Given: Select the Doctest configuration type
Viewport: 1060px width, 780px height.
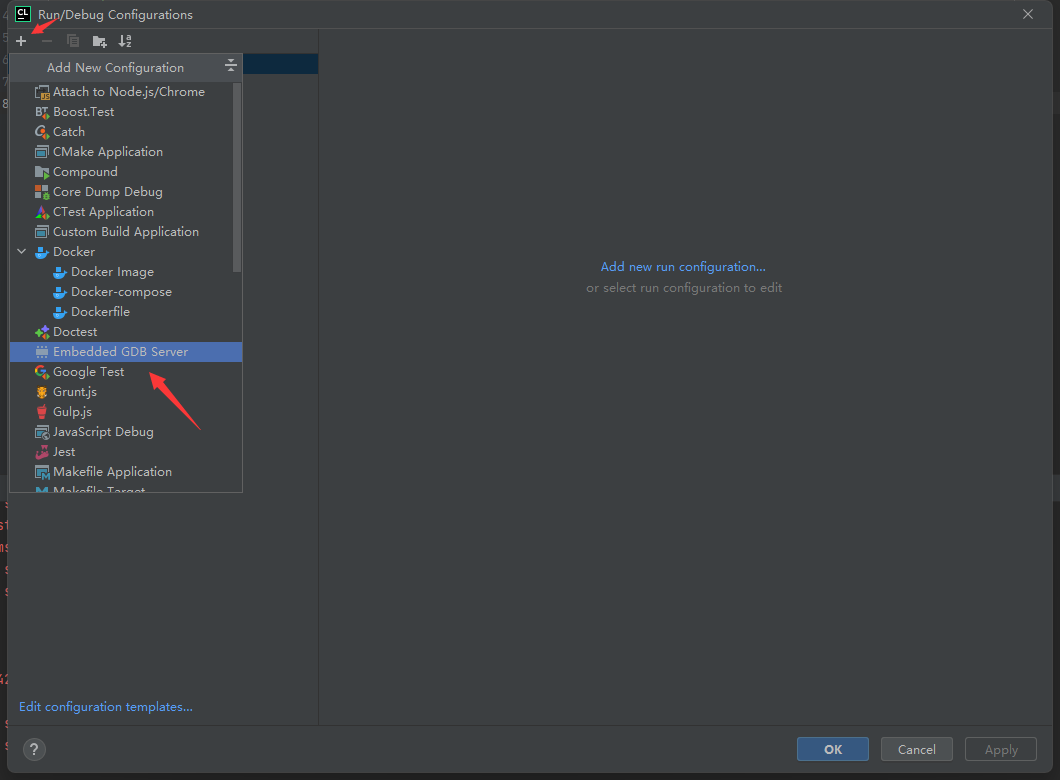Looking at the screenshot, I should coord(126,332).
